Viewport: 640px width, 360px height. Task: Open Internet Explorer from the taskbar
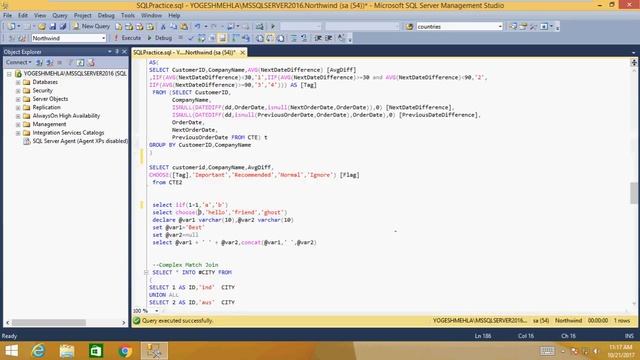[x=38, y=351]
